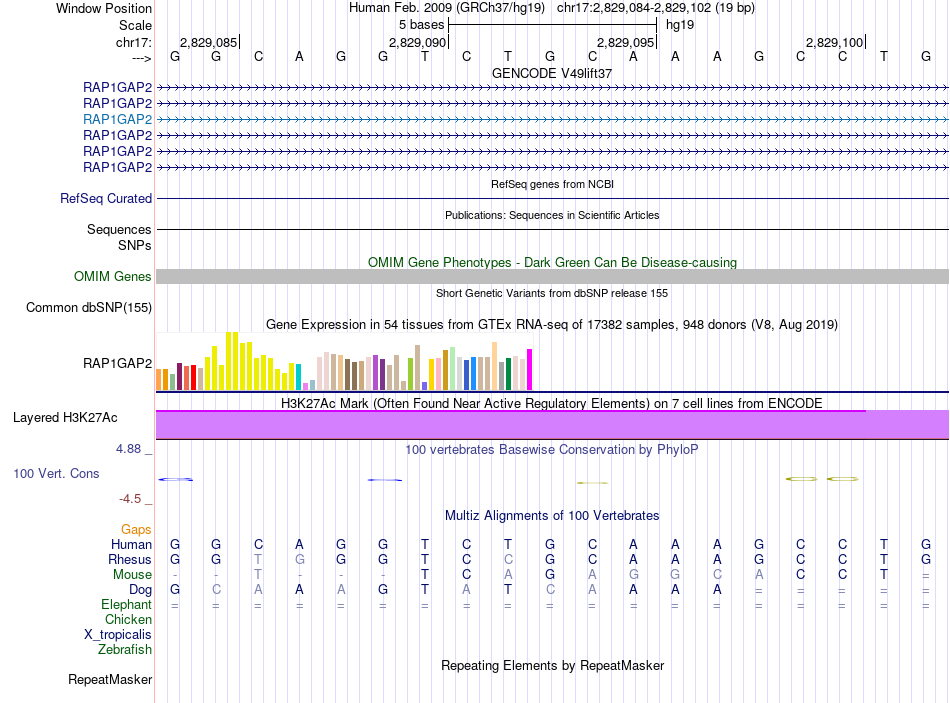Screen dimensions: 950x703
Task: Click the RefSeq Curated blue gene line
Action: pos(552,198)
